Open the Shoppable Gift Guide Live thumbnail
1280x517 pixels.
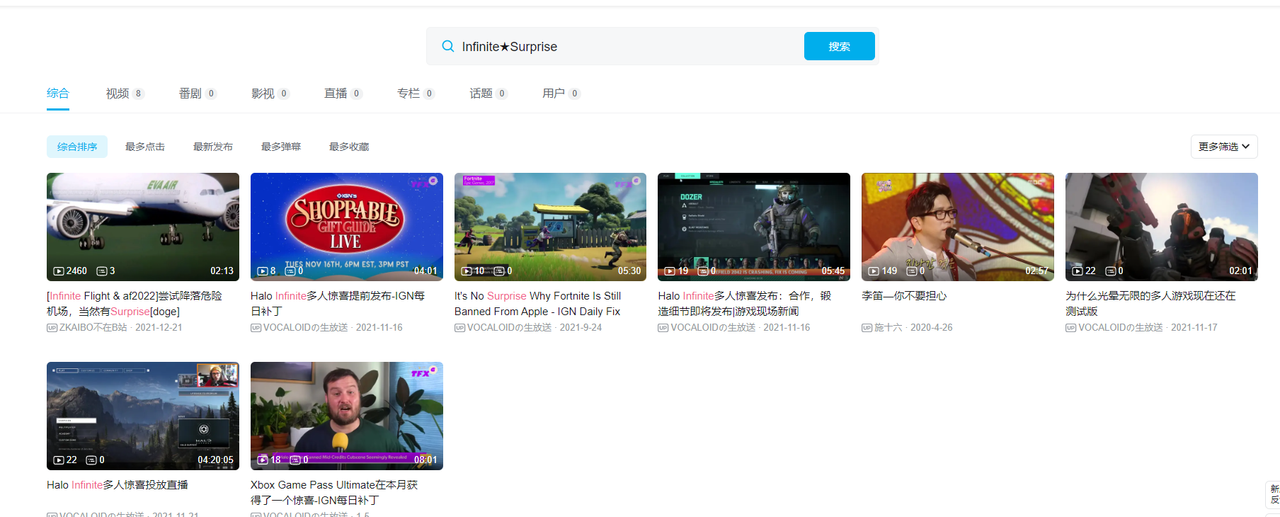(x=347, y=227)
